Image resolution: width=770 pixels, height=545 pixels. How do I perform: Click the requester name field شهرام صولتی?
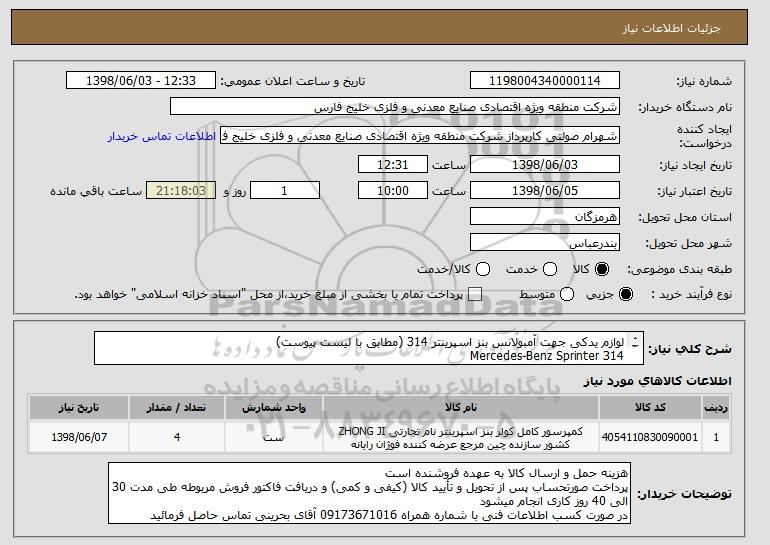tap(420, 136)
